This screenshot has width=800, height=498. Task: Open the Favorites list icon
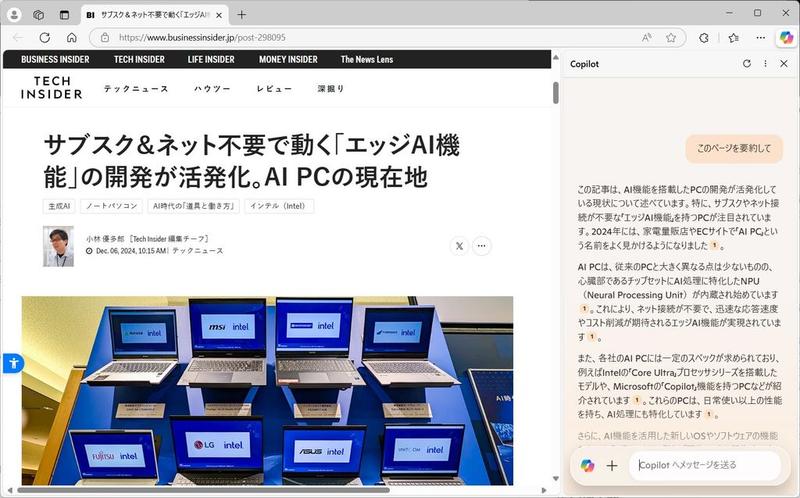pyautogui.click(x=734, y=37)
